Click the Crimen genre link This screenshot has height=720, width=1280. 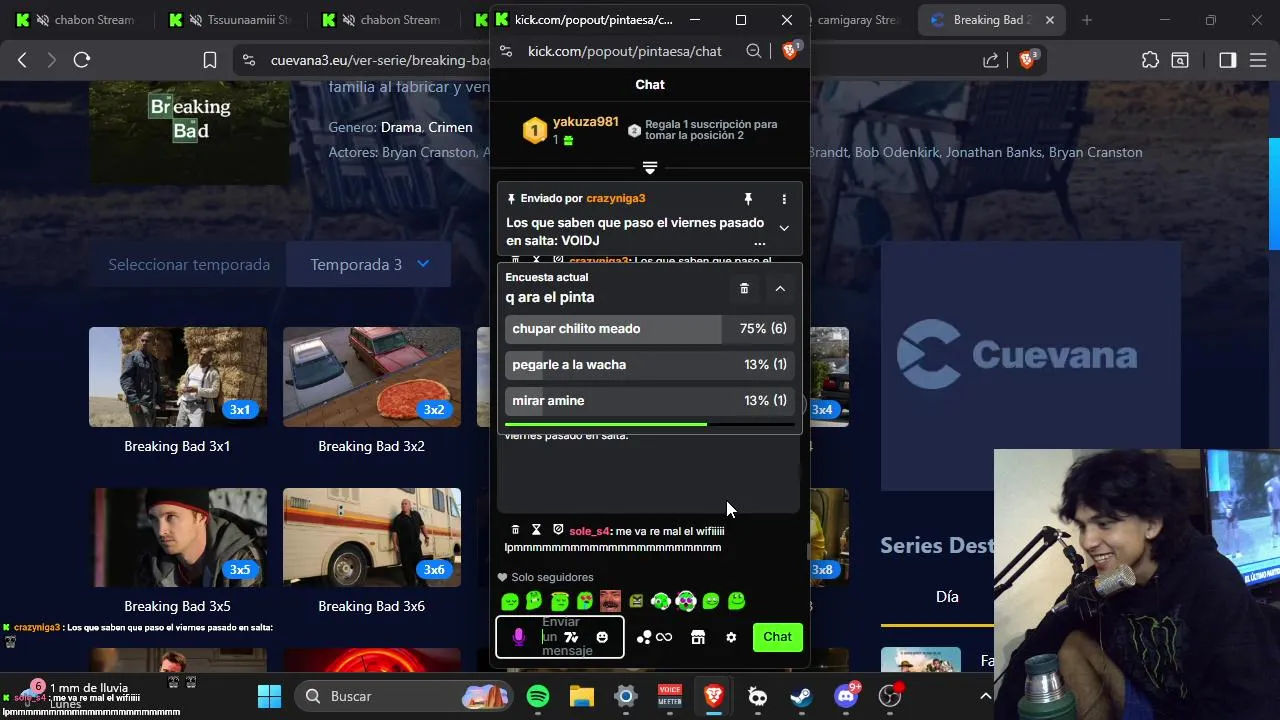450,127
